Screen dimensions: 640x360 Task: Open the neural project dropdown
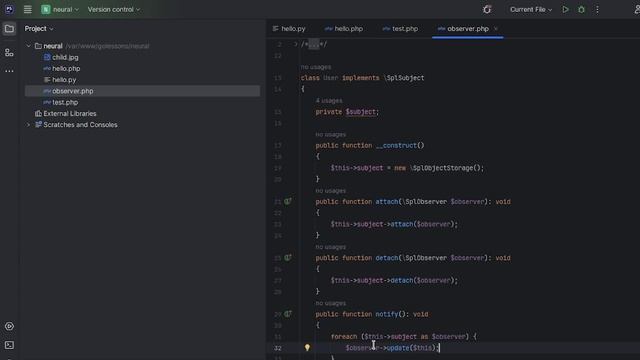[60, 9]
